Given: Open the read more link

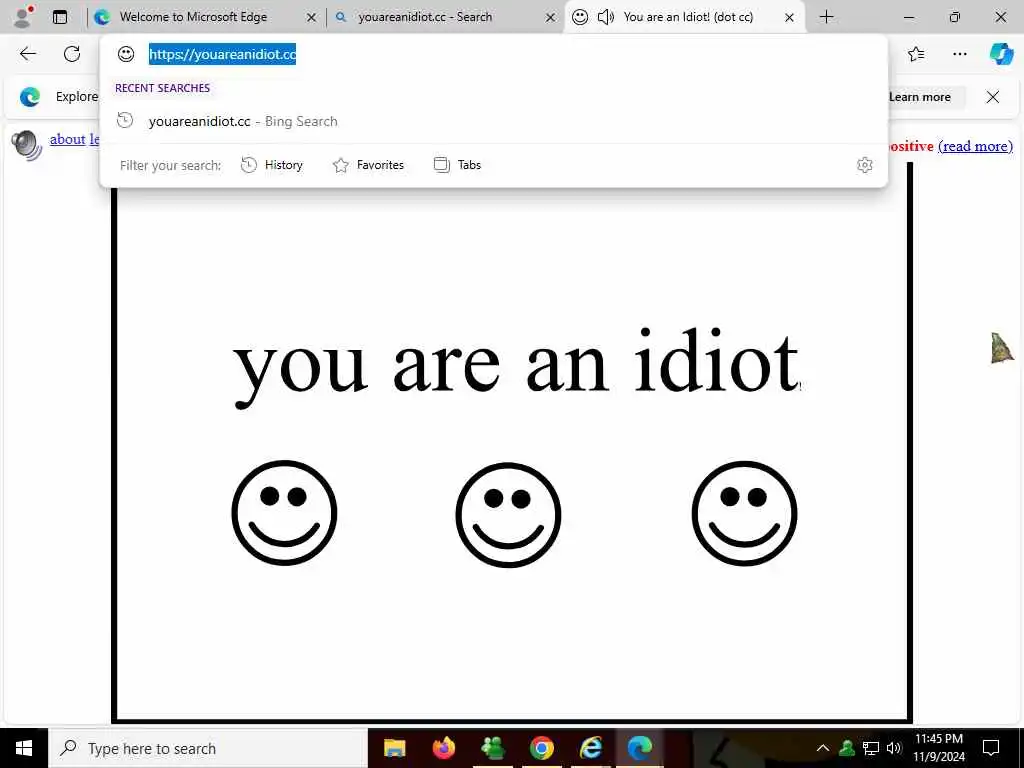Looking at the screenshot, I should pos(975,146).
